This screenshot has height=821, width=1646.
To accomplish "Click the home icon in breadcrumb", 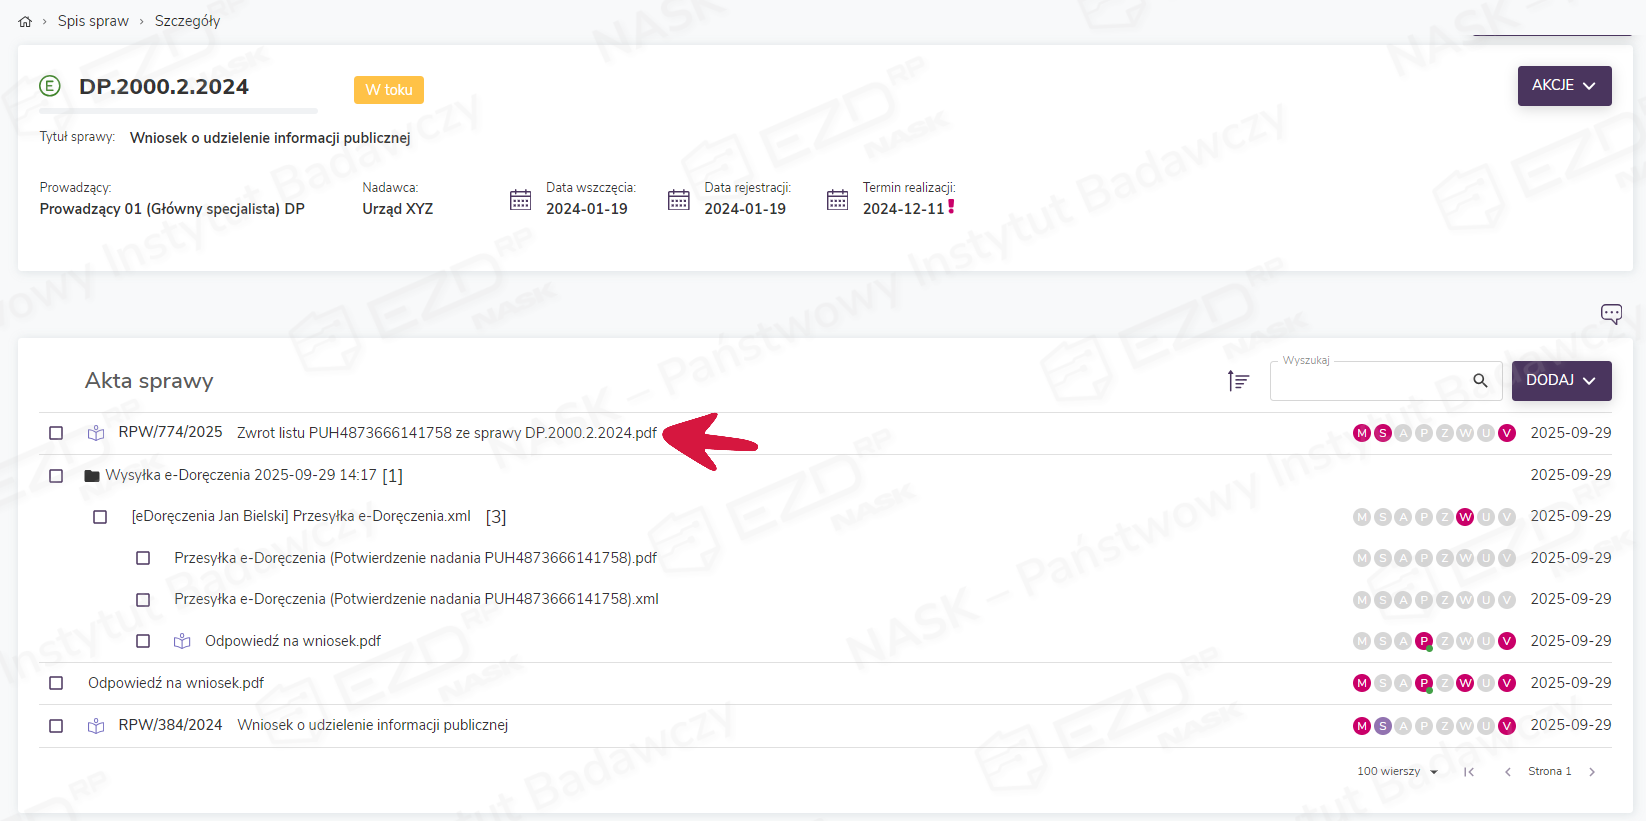I will tap(25, 21).
